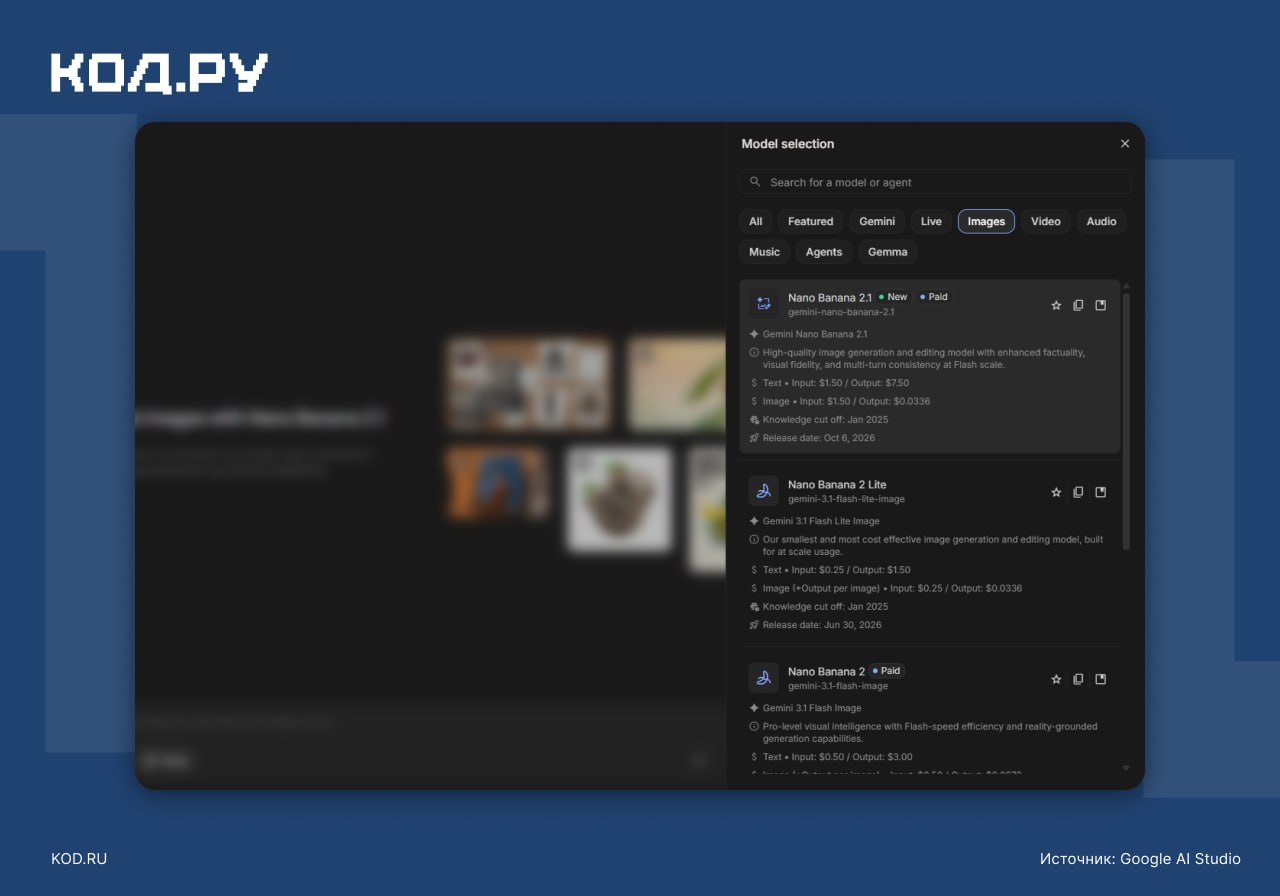Image resolution: width=1280 pixels, height=896 pixels.
Task: Click the Nano Banana 2.1 model logo
Action: [764, 304]
